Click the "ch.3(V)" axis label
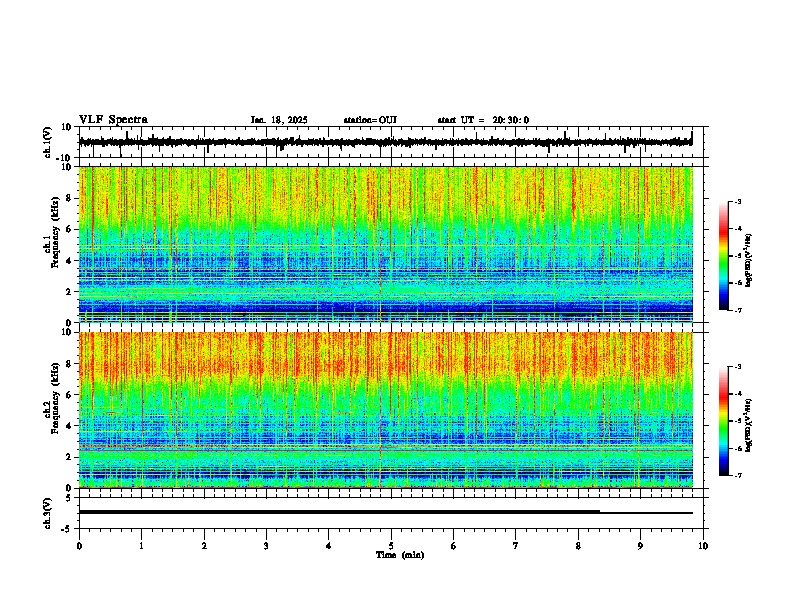The width and height of the screenshot is (792, 612). (x=48, y=514)
